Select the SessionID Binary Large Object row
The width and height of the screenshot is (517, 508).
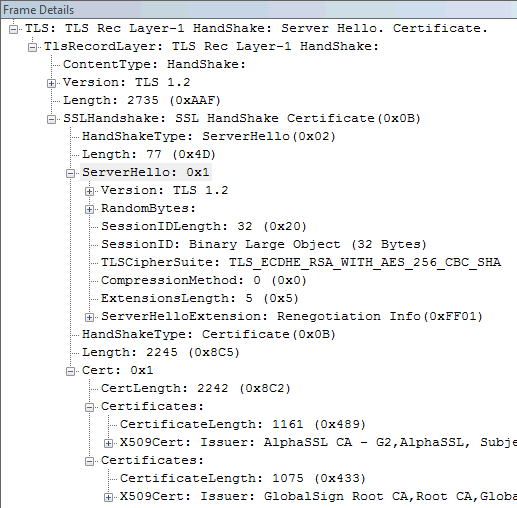click(x=264, y=244)
